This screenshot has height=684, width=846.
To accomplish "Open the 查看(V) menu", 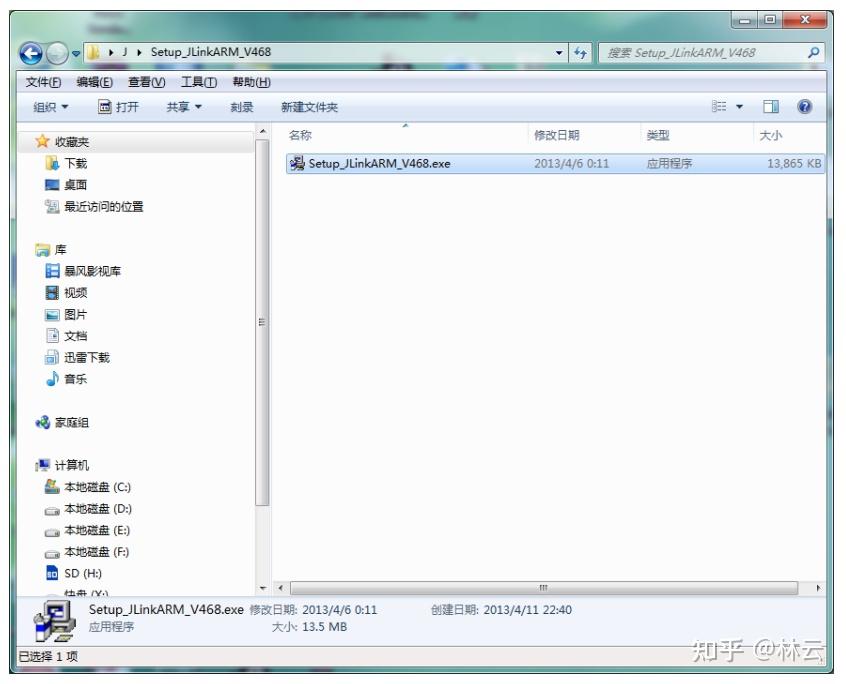I will coord(146,82).
